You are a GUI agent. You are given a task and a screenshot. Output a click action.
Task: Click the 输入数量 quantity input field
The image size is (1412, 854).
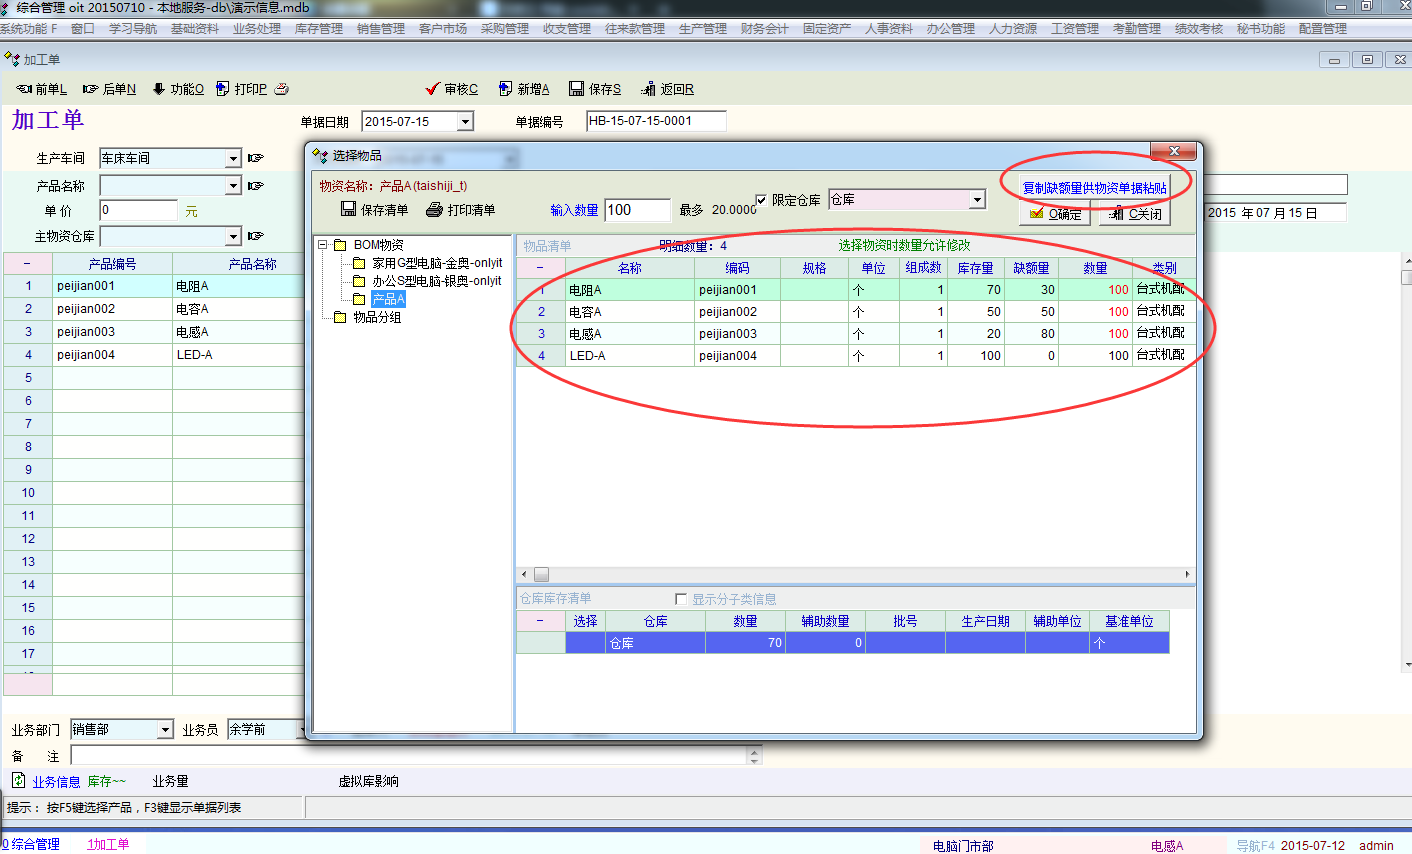[637, 210]
